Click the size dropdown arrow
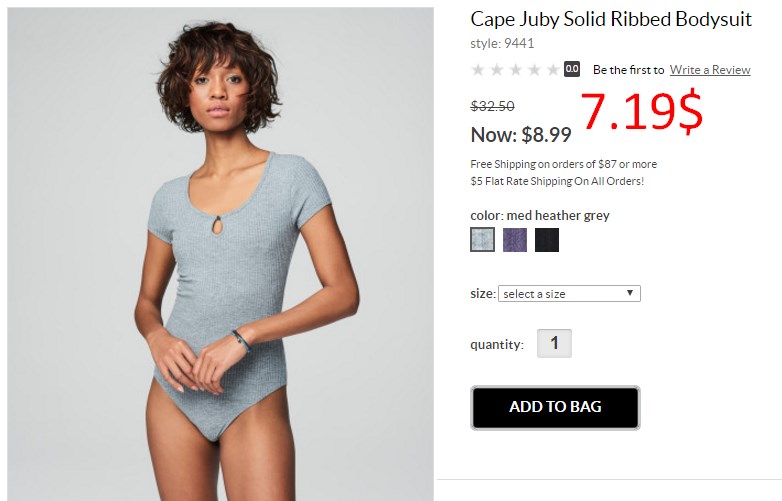Image resolution: width=782 pixels, height=501 pixels. tap(630, 293)
